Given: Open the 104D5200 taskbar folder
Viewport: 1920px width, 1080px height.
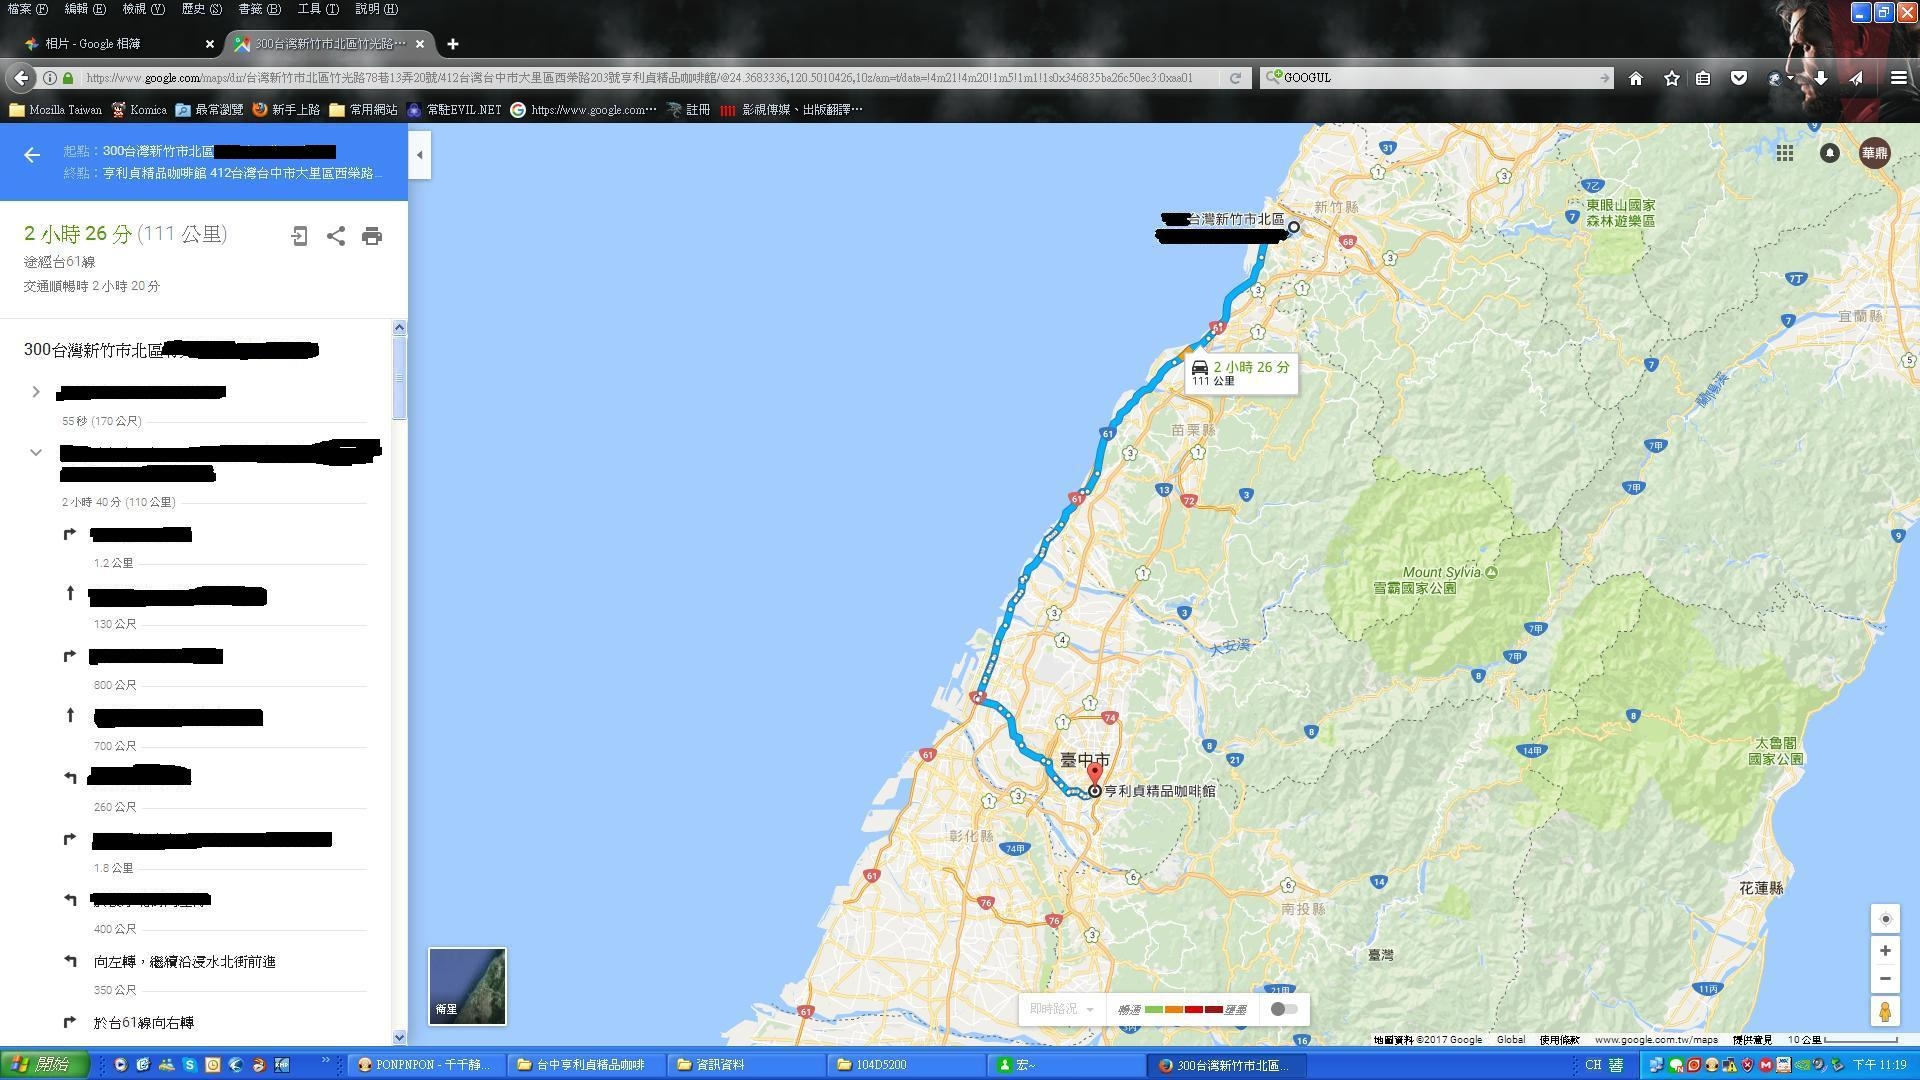Looking at the screenshot, I should (x=908, y=1065).
